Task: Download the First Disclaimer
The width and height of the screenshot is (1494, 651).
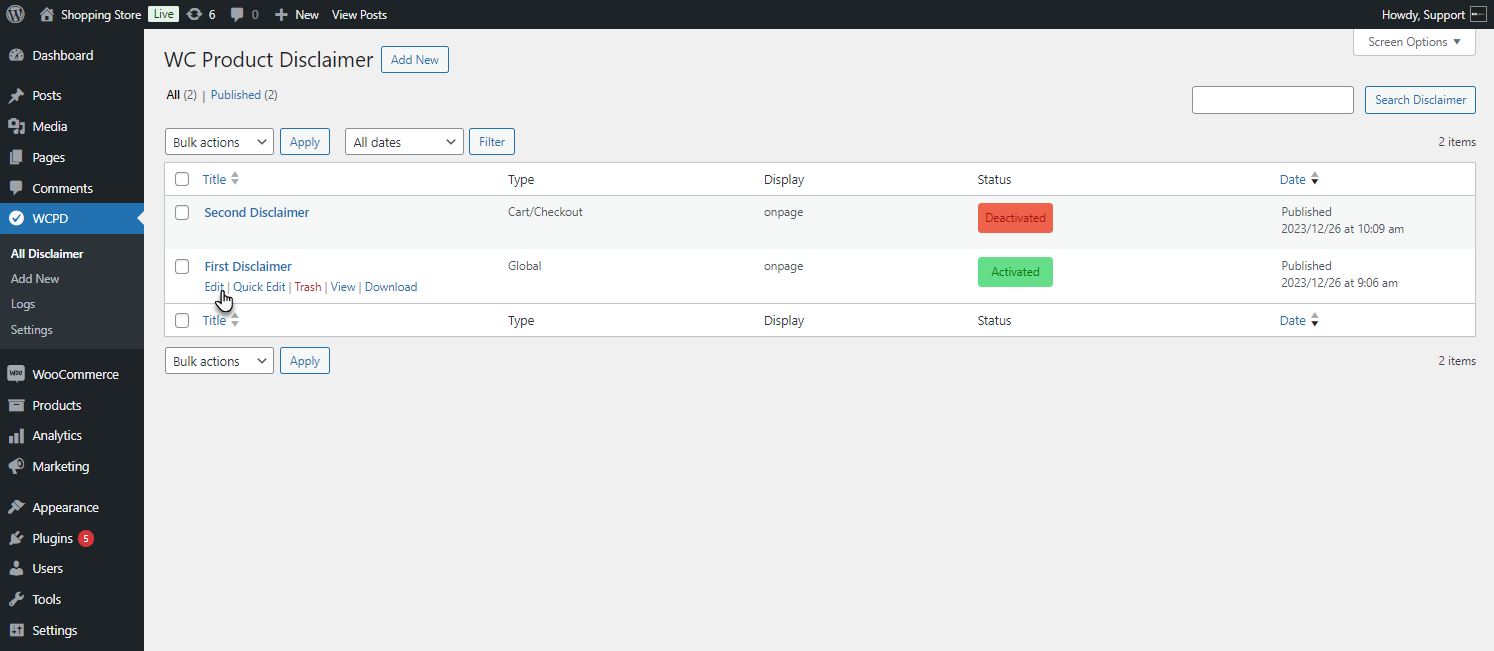Action: pos(391,287)
